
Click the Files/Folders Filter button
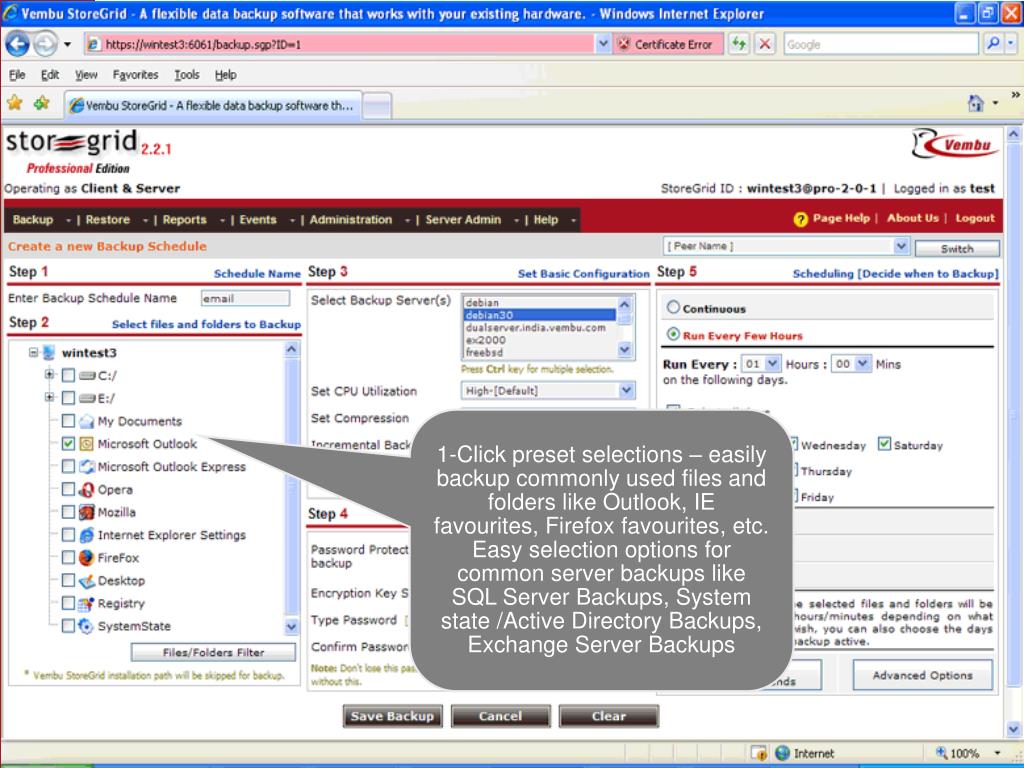pos(213,652)
